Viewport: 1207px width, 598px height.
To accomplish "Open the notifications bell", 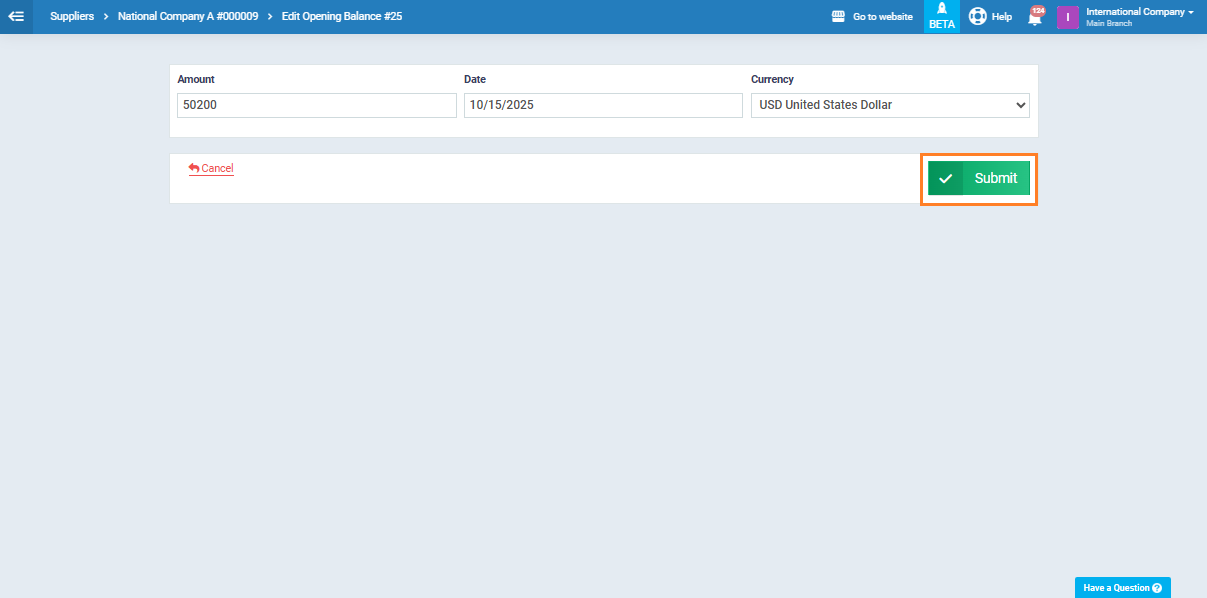I will (x=1035, y=17).
